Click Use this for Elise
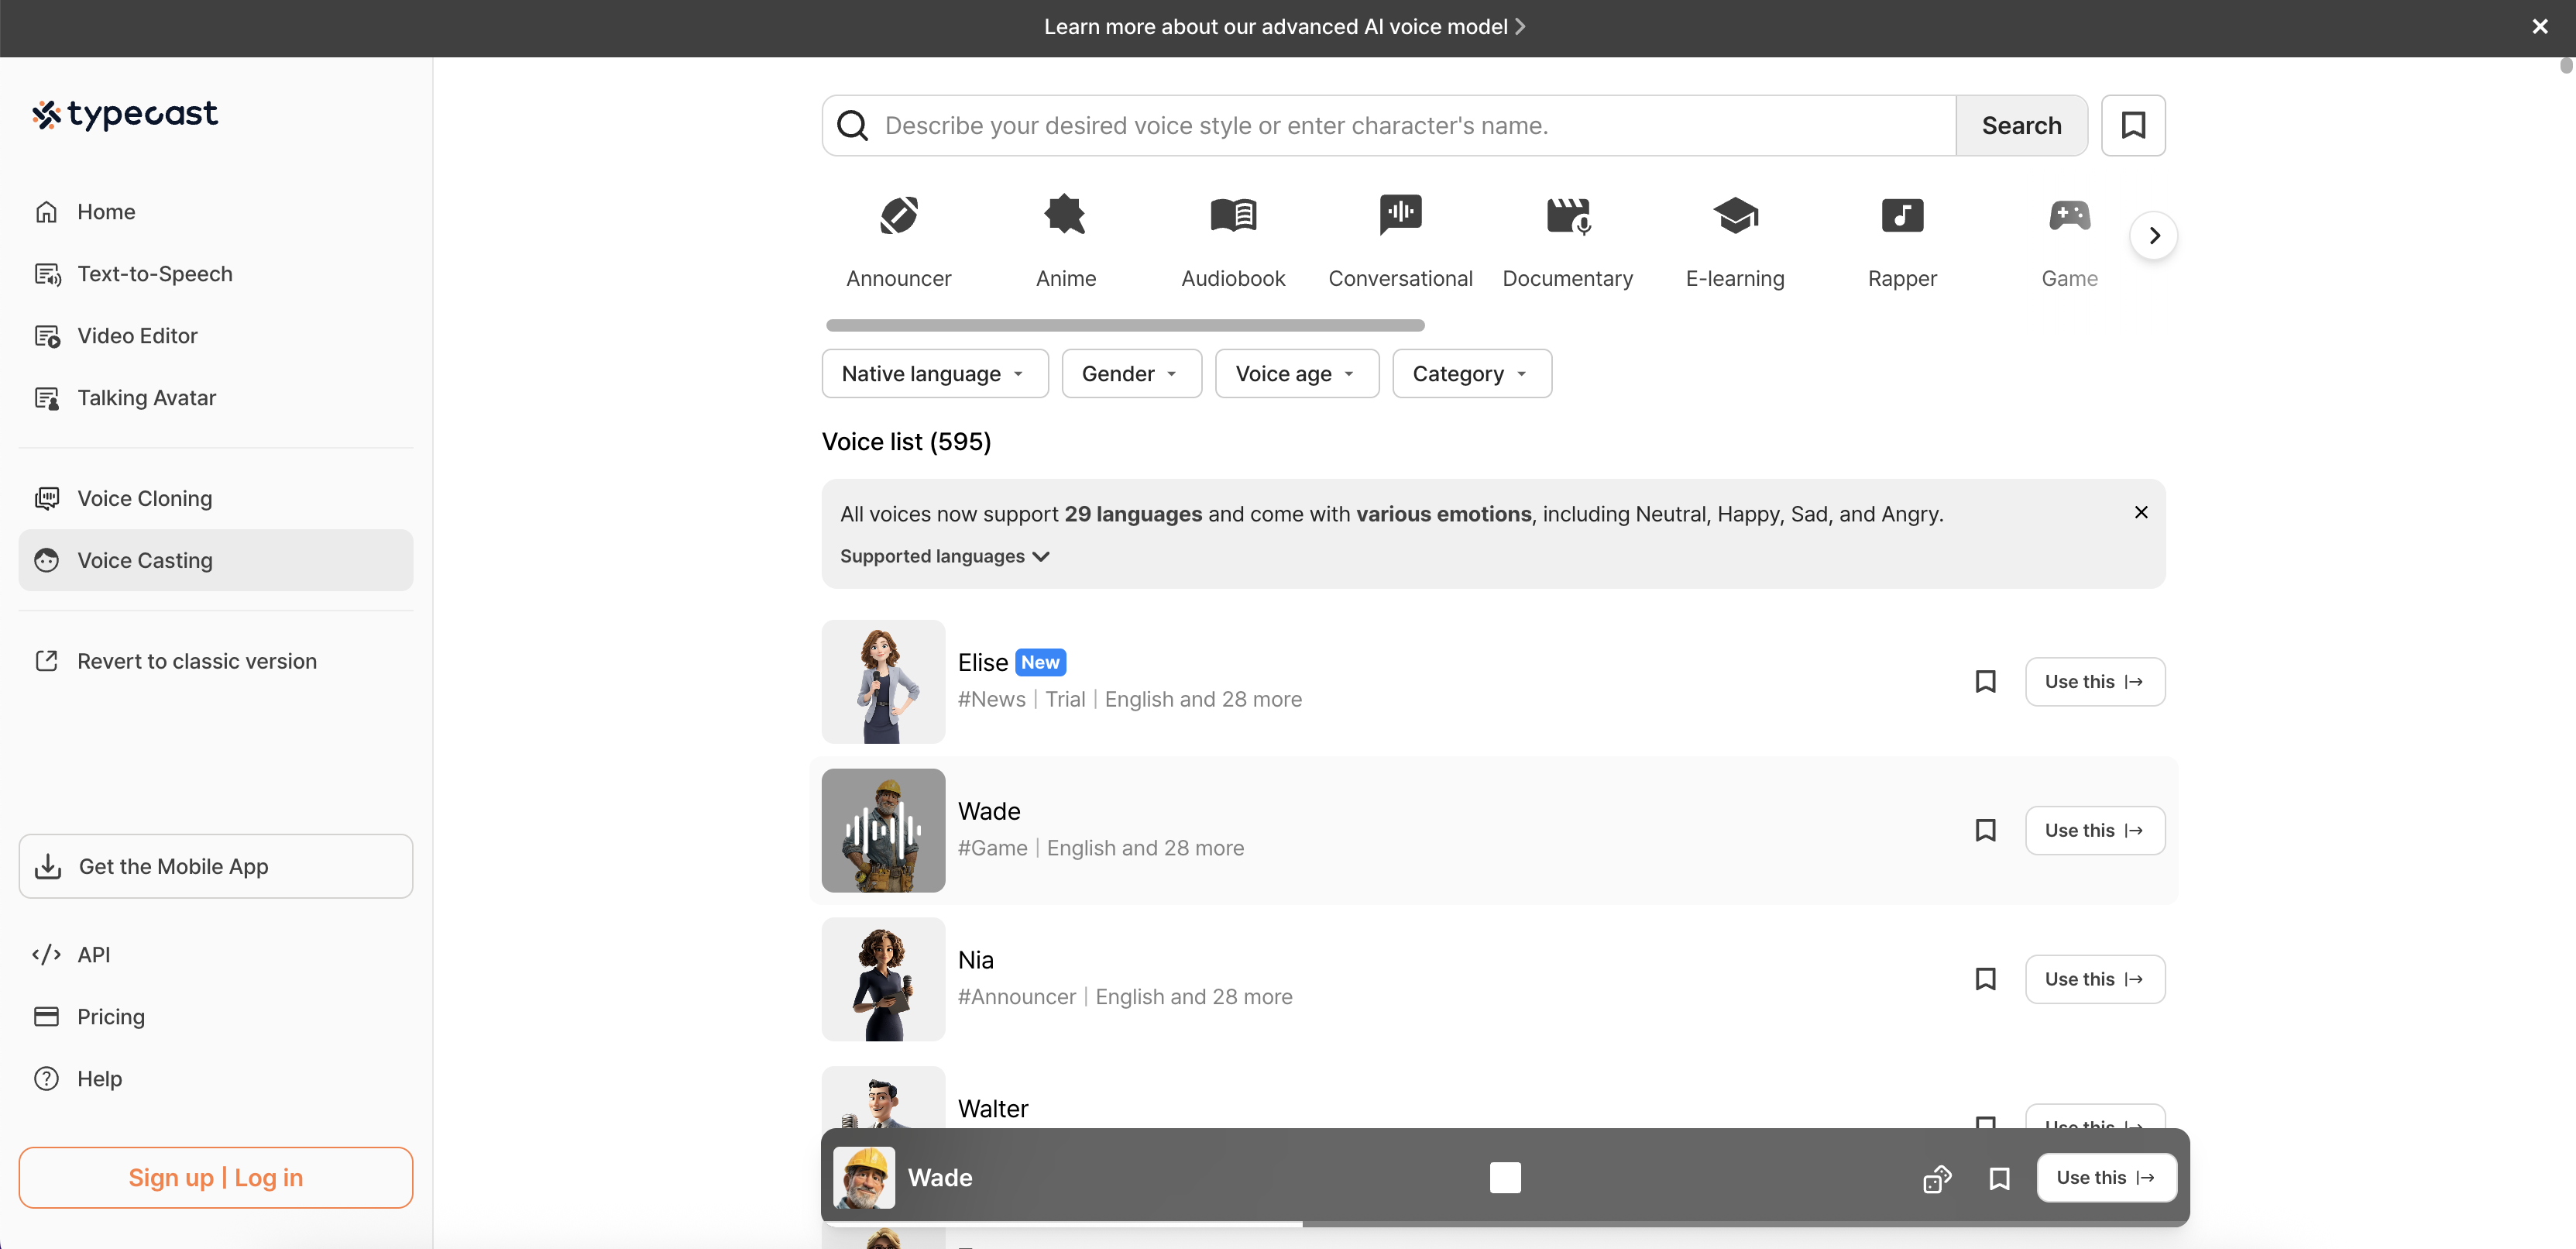The image size is (2576, 1249). point(2094,681)
